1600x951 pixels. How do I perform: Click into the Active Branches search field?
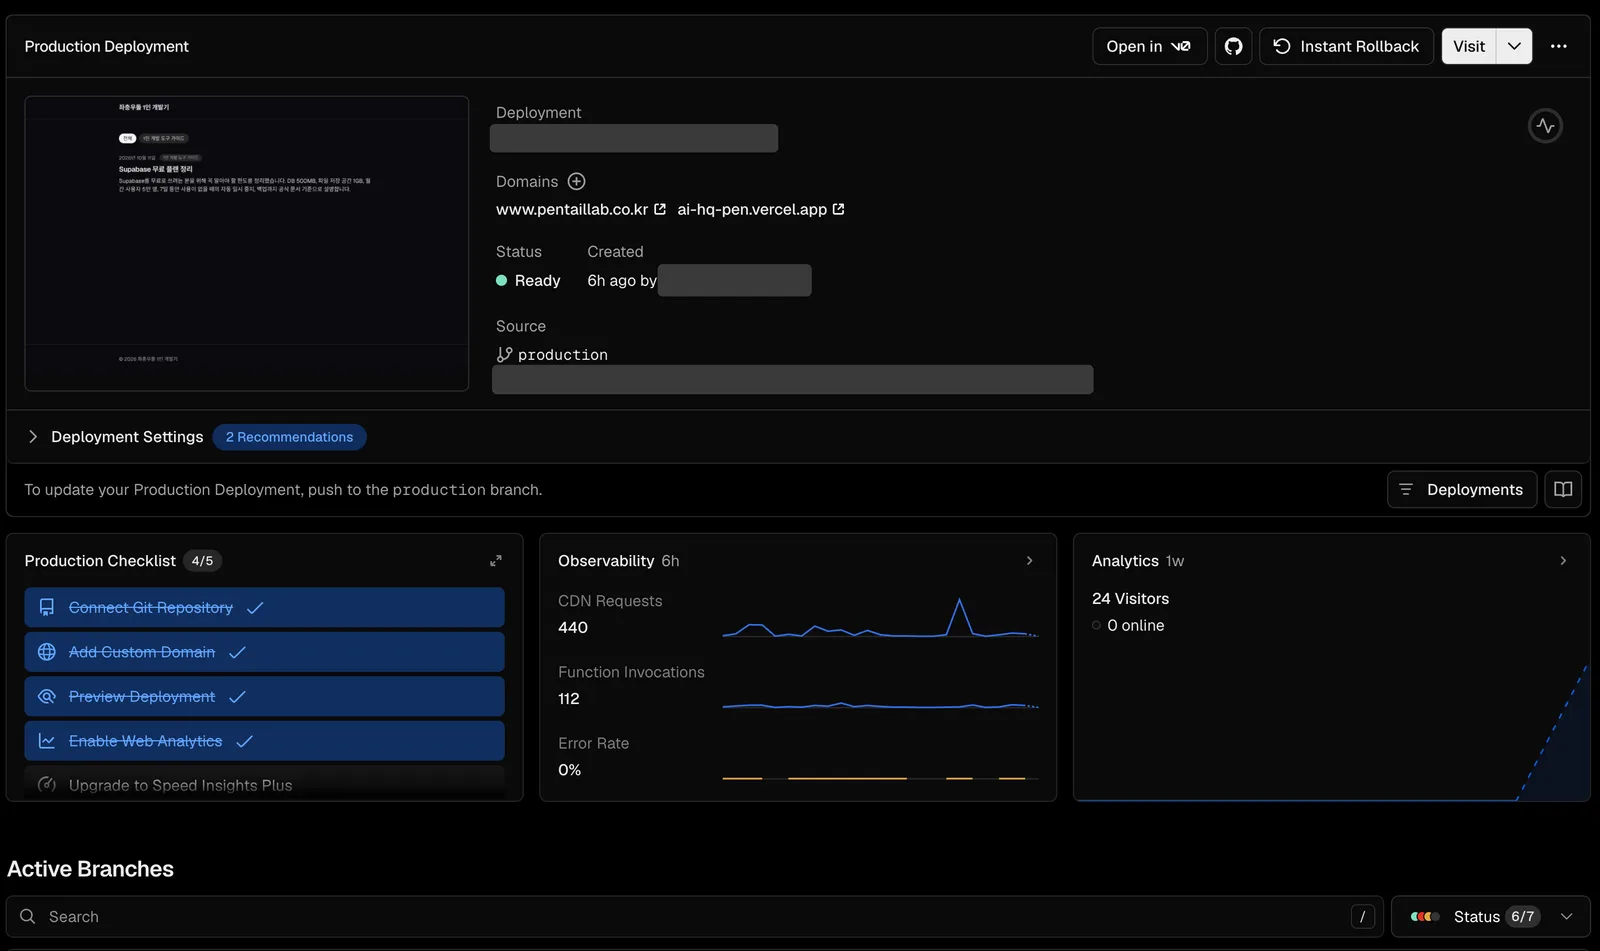point(695,917)
